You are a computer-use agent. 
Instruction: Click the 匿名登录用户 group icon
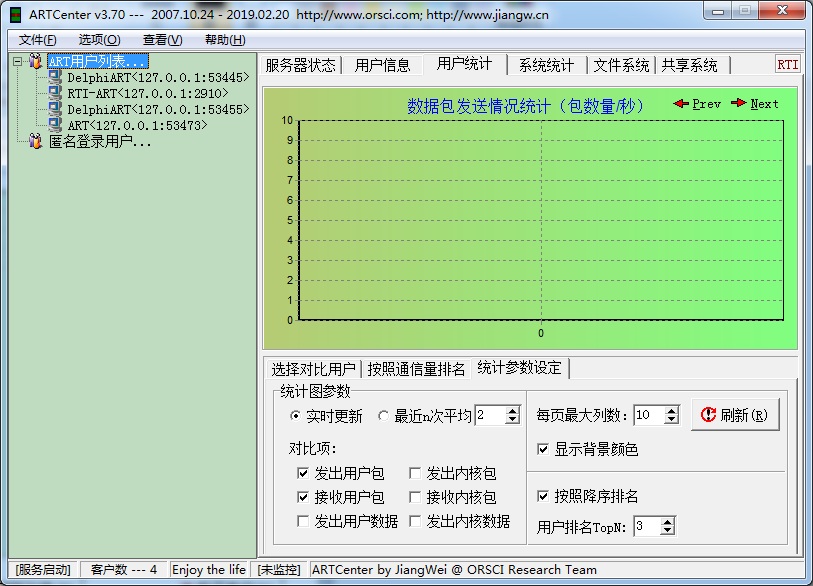[35, 141]
